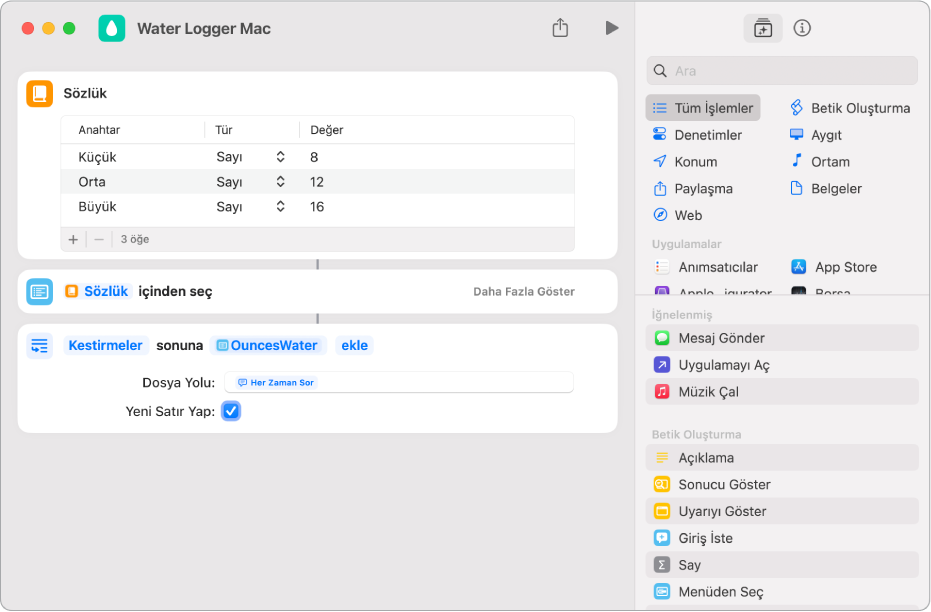Click the green Mesaj Gönder icon
The width and height of the screenshot is (931, 612).
click(661, 338)
